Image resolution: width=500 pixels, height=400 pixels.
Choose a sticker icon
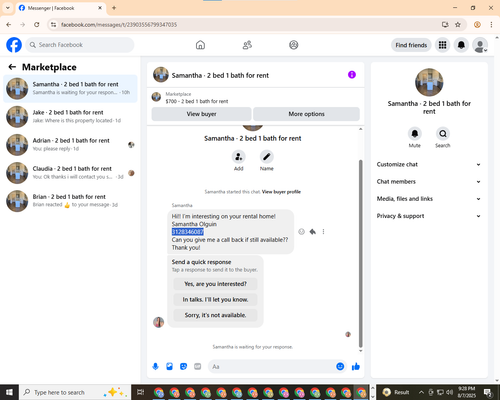[183, 367]
